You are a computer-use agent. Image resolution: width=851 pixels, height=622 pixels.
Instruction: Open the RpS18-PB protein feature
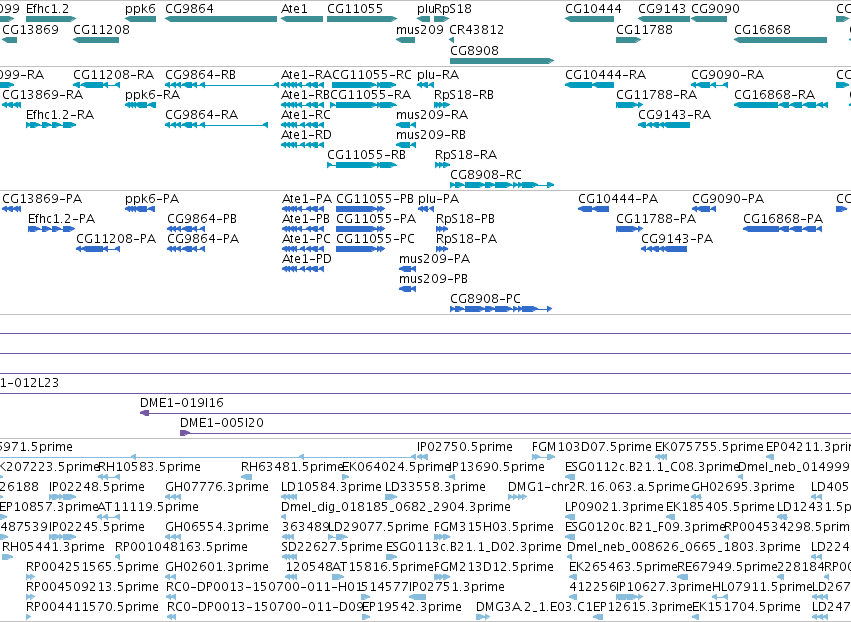click(442, 229)
